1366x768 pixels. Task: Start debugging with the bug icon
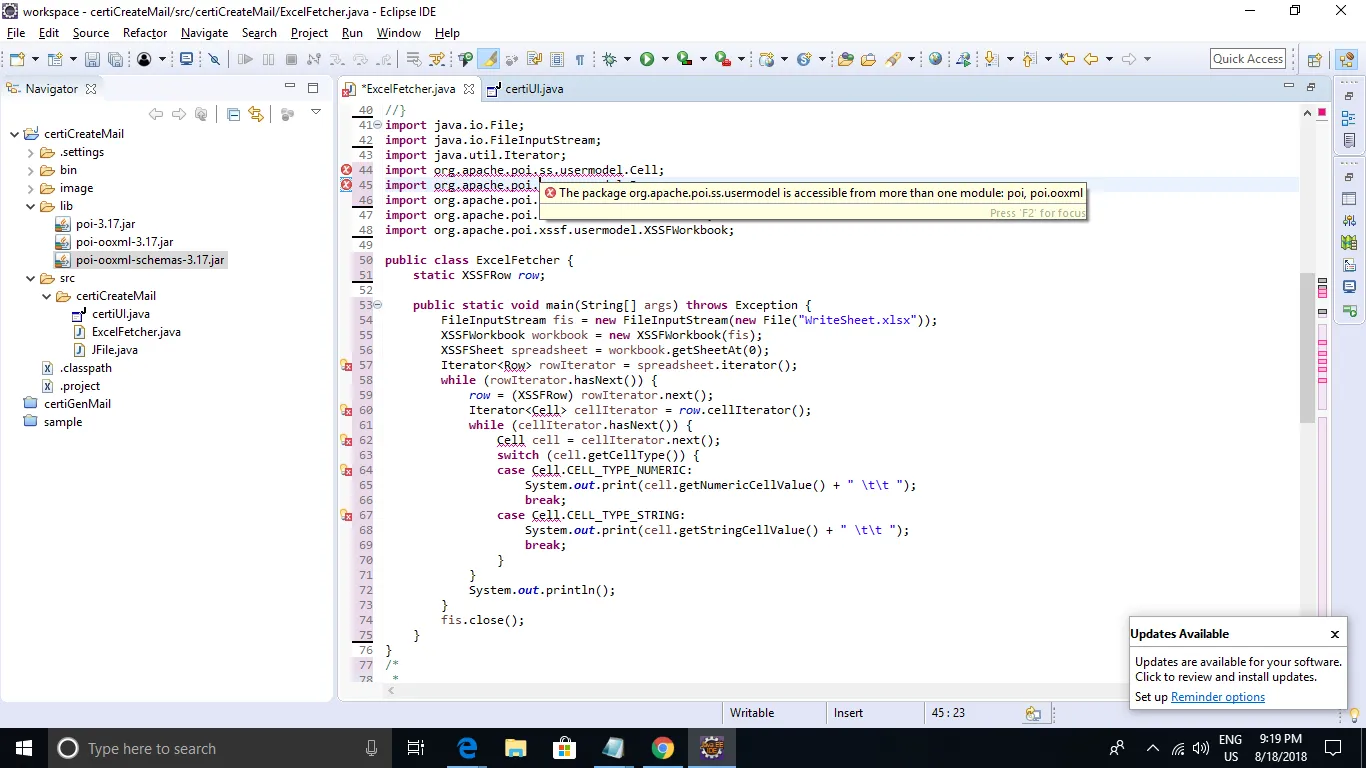point(609,60)
